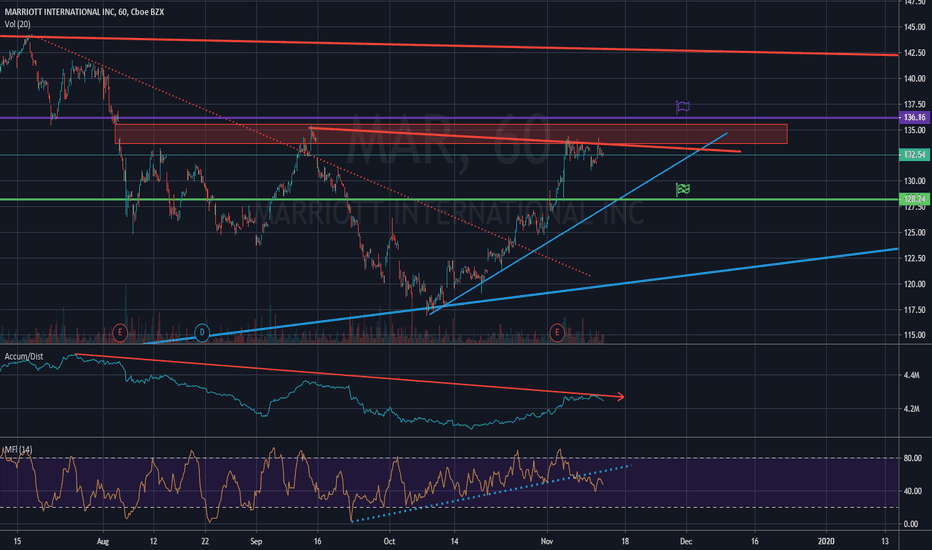This screenshot has height=550, width=932.
Task: Click the 18 date label on time axis
Action: [x=625, y=541]
